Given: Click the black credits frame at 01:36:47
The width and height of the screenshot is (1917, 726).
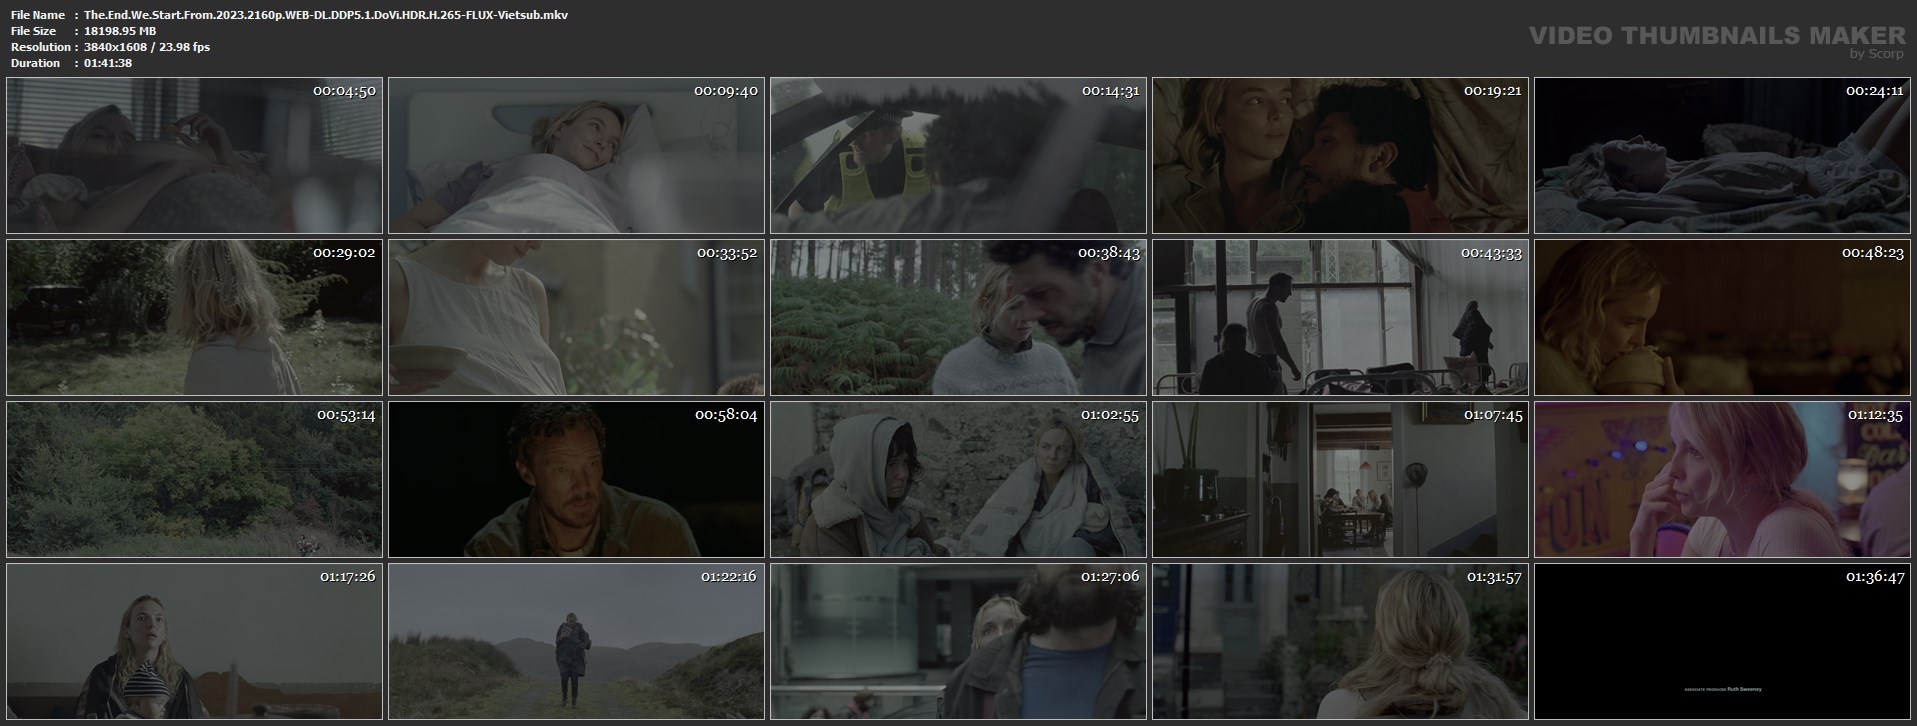Looking at the screenshot, I should (x=1722, y=641).
